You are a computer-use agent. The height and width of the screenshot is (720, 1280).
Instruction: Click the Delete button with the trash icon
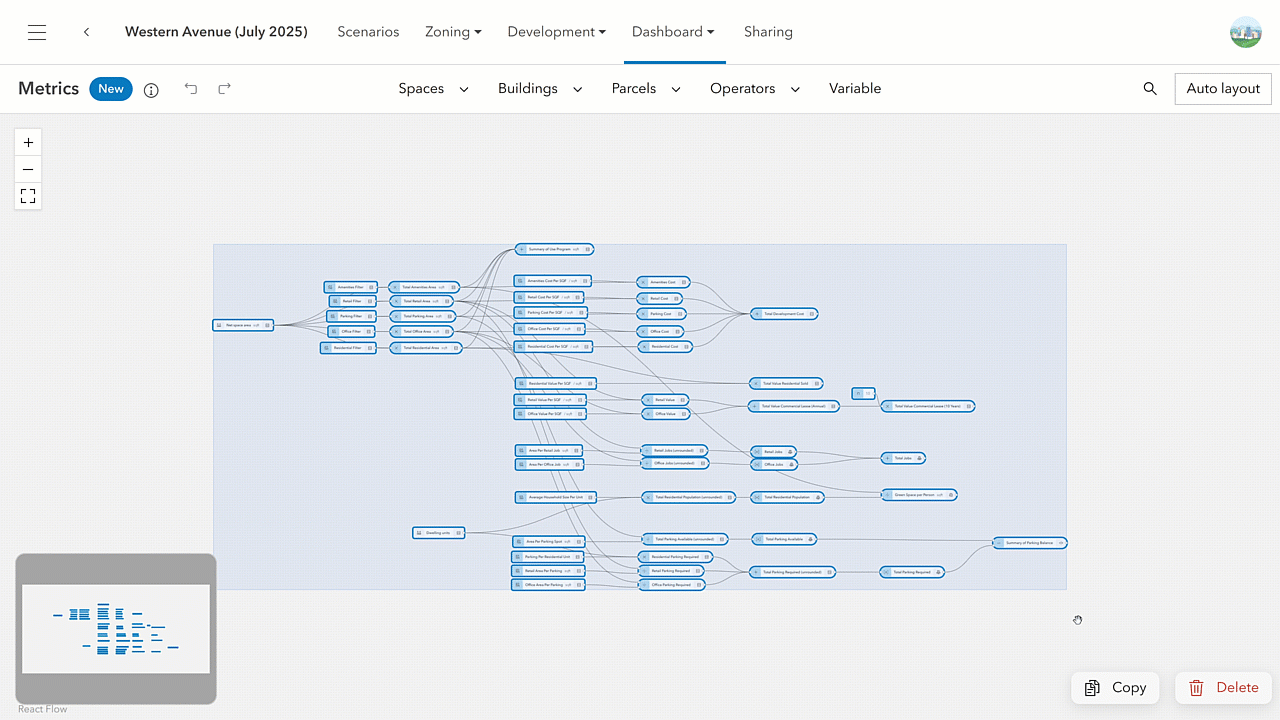(x=1223, y=687)
